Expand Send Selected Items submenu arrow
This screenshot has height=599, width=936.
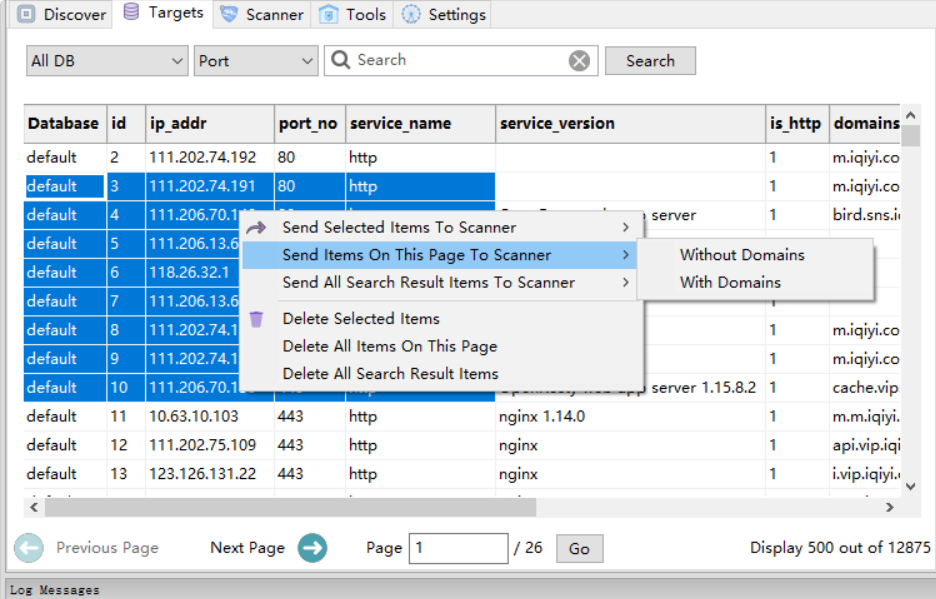(625, 228)
